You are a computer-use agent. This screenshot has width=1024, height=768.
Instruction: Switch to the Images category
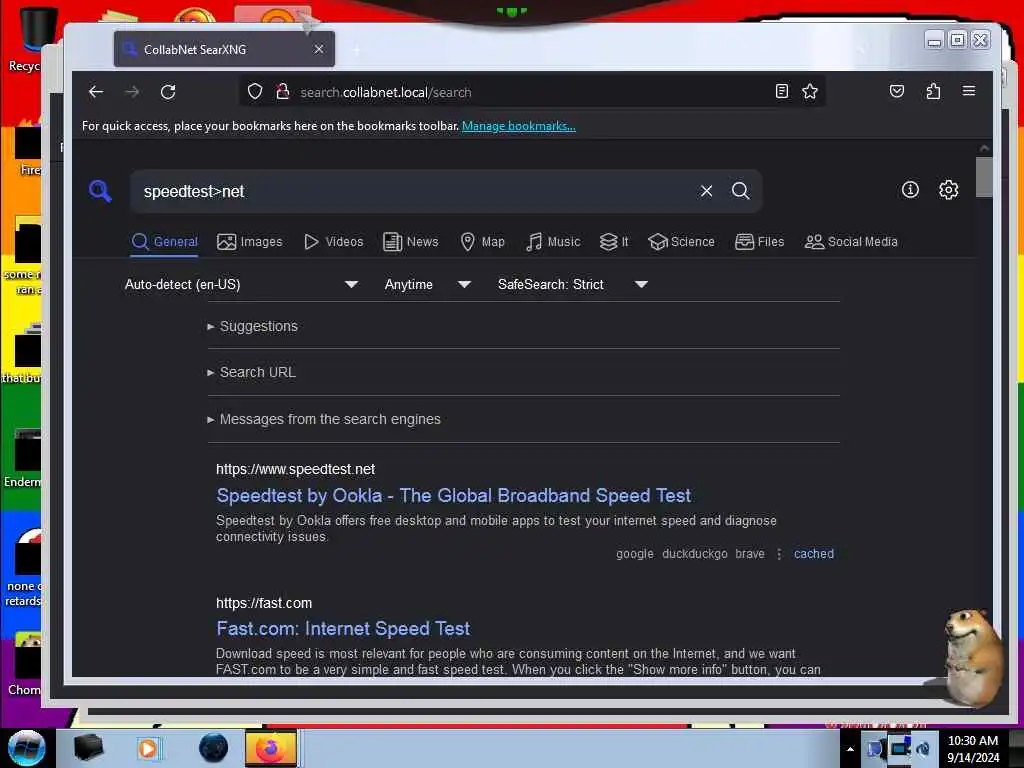(x=249, y=242)
